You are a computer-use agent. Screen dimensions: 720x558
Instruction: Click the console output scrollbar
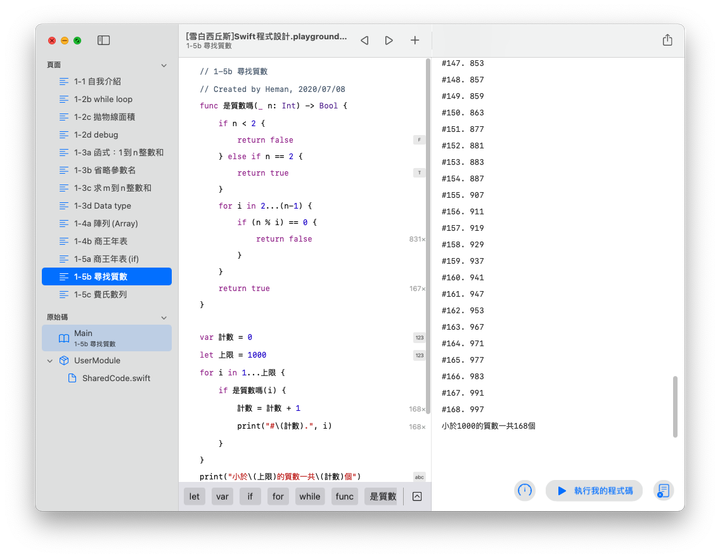click(x=675, y=406)
